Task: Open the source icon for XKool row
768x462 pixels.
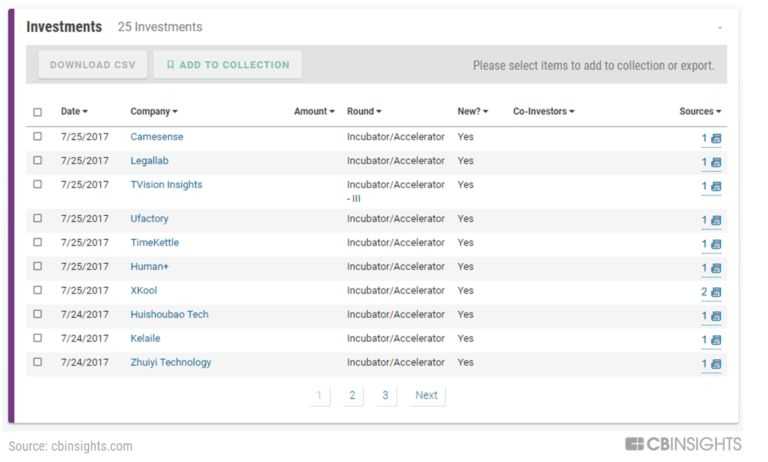Action: tap(715, 292)
